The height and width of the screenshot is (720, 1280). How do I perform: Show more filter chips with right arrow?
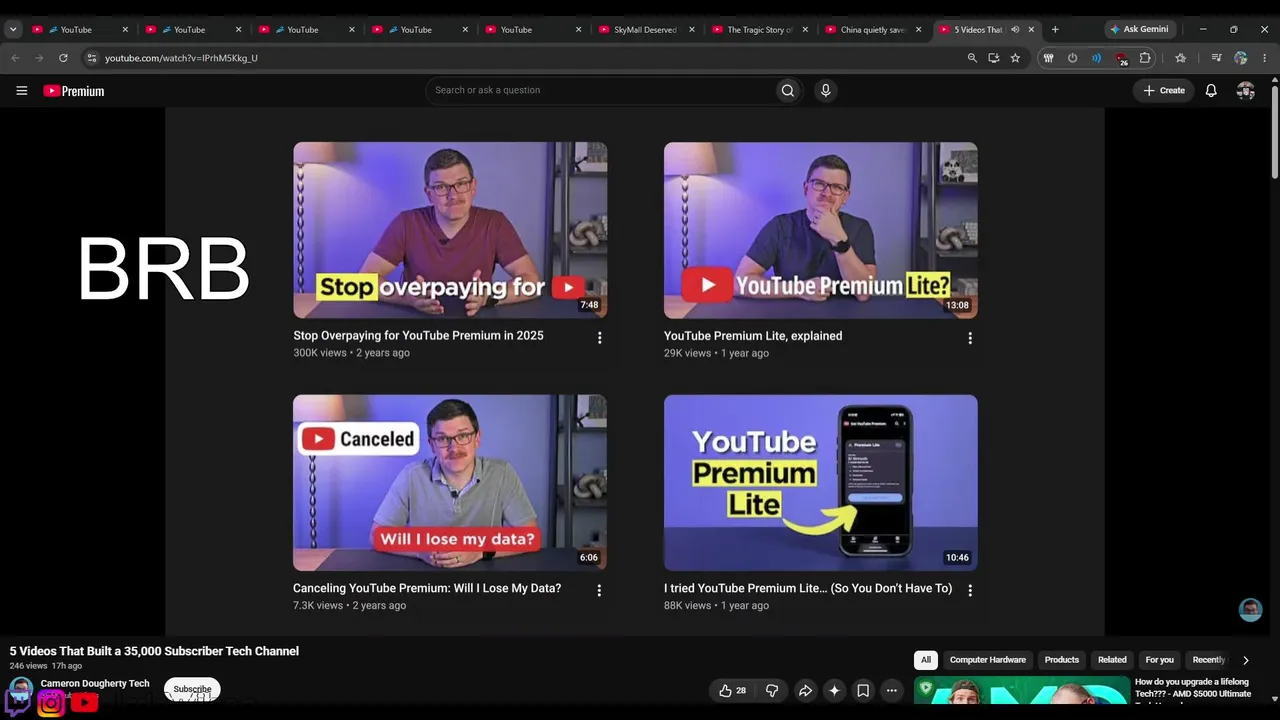(1245, 660)
